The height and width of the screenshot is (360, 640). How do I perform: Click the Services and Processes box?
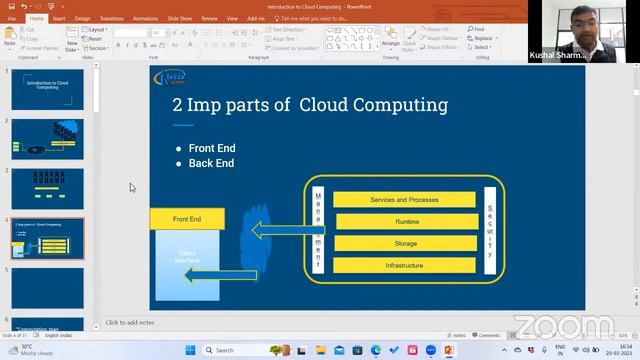[404, 200]
